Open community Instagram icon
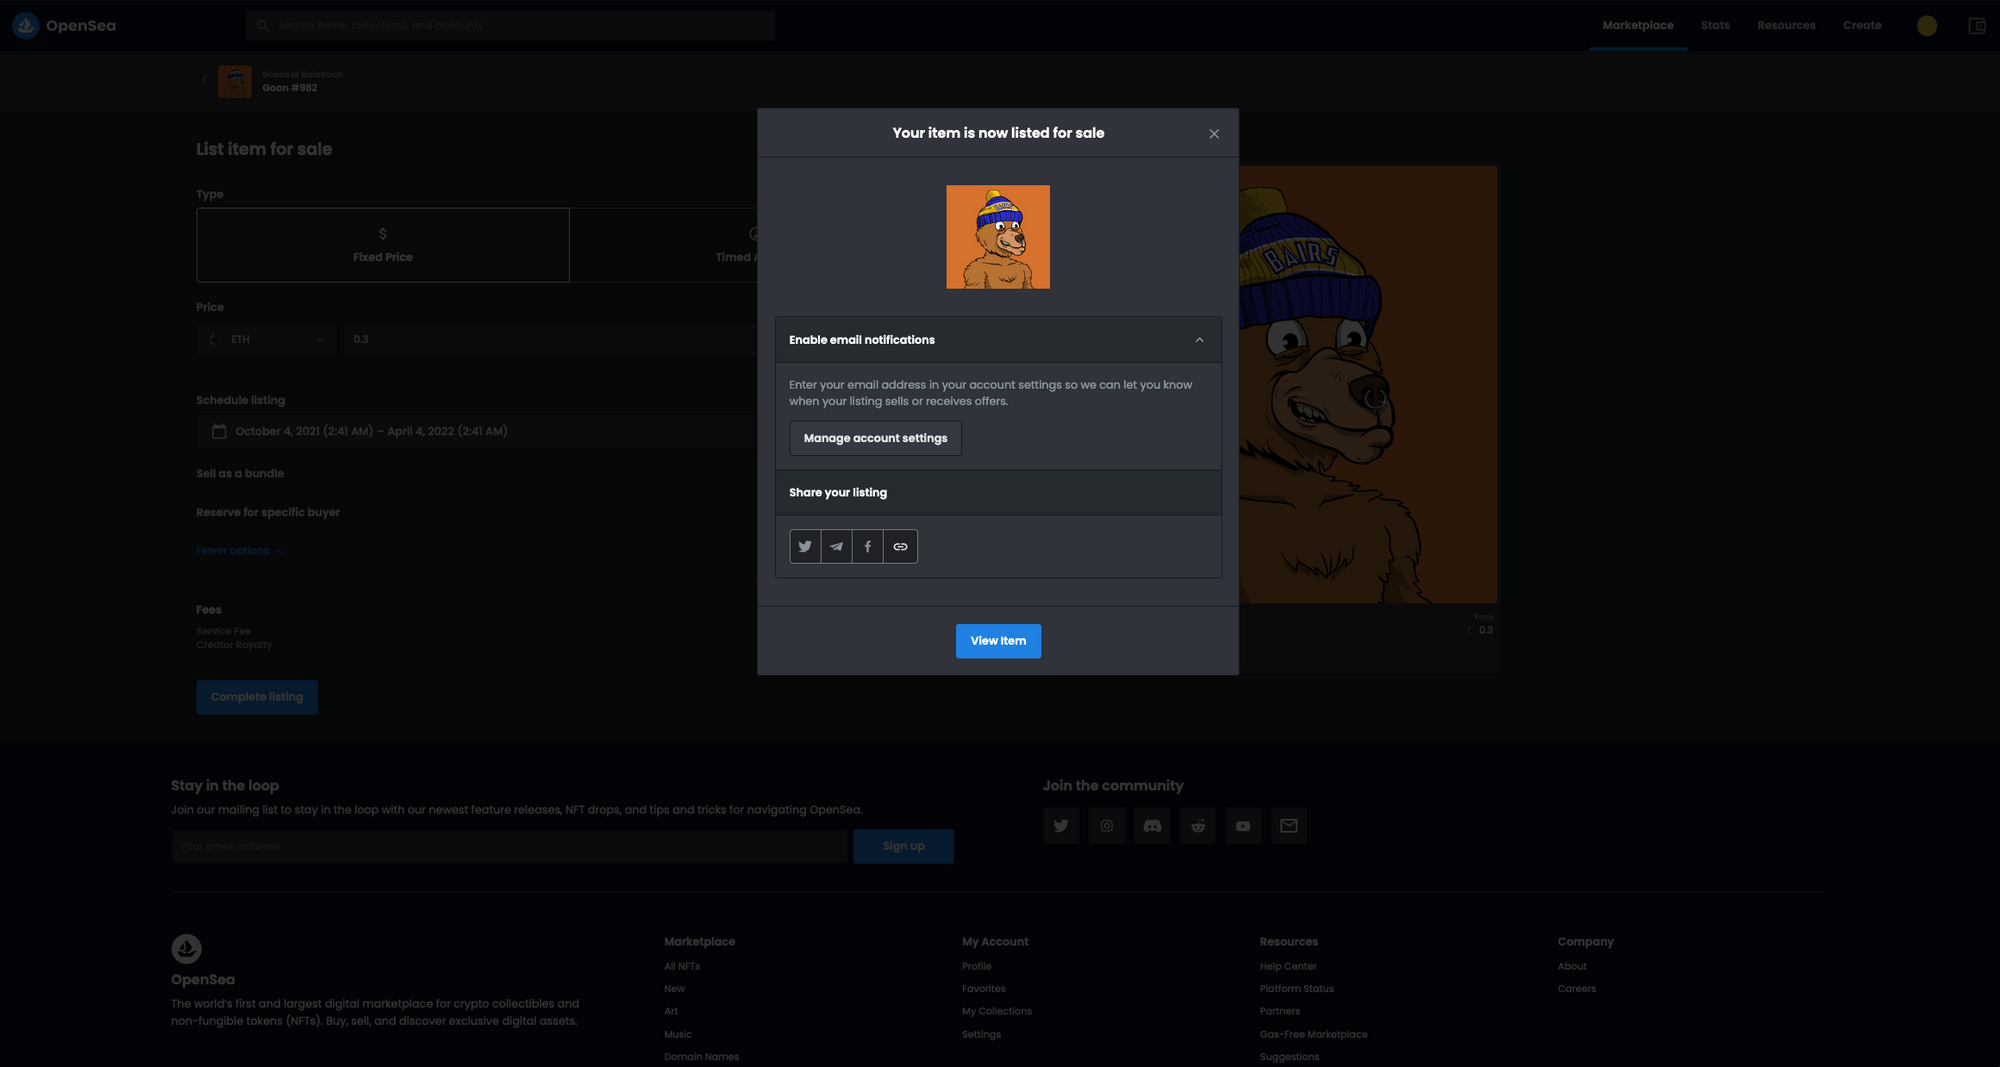Viewport: 2000px width, 1067px height. click(x=1107, y=826)
